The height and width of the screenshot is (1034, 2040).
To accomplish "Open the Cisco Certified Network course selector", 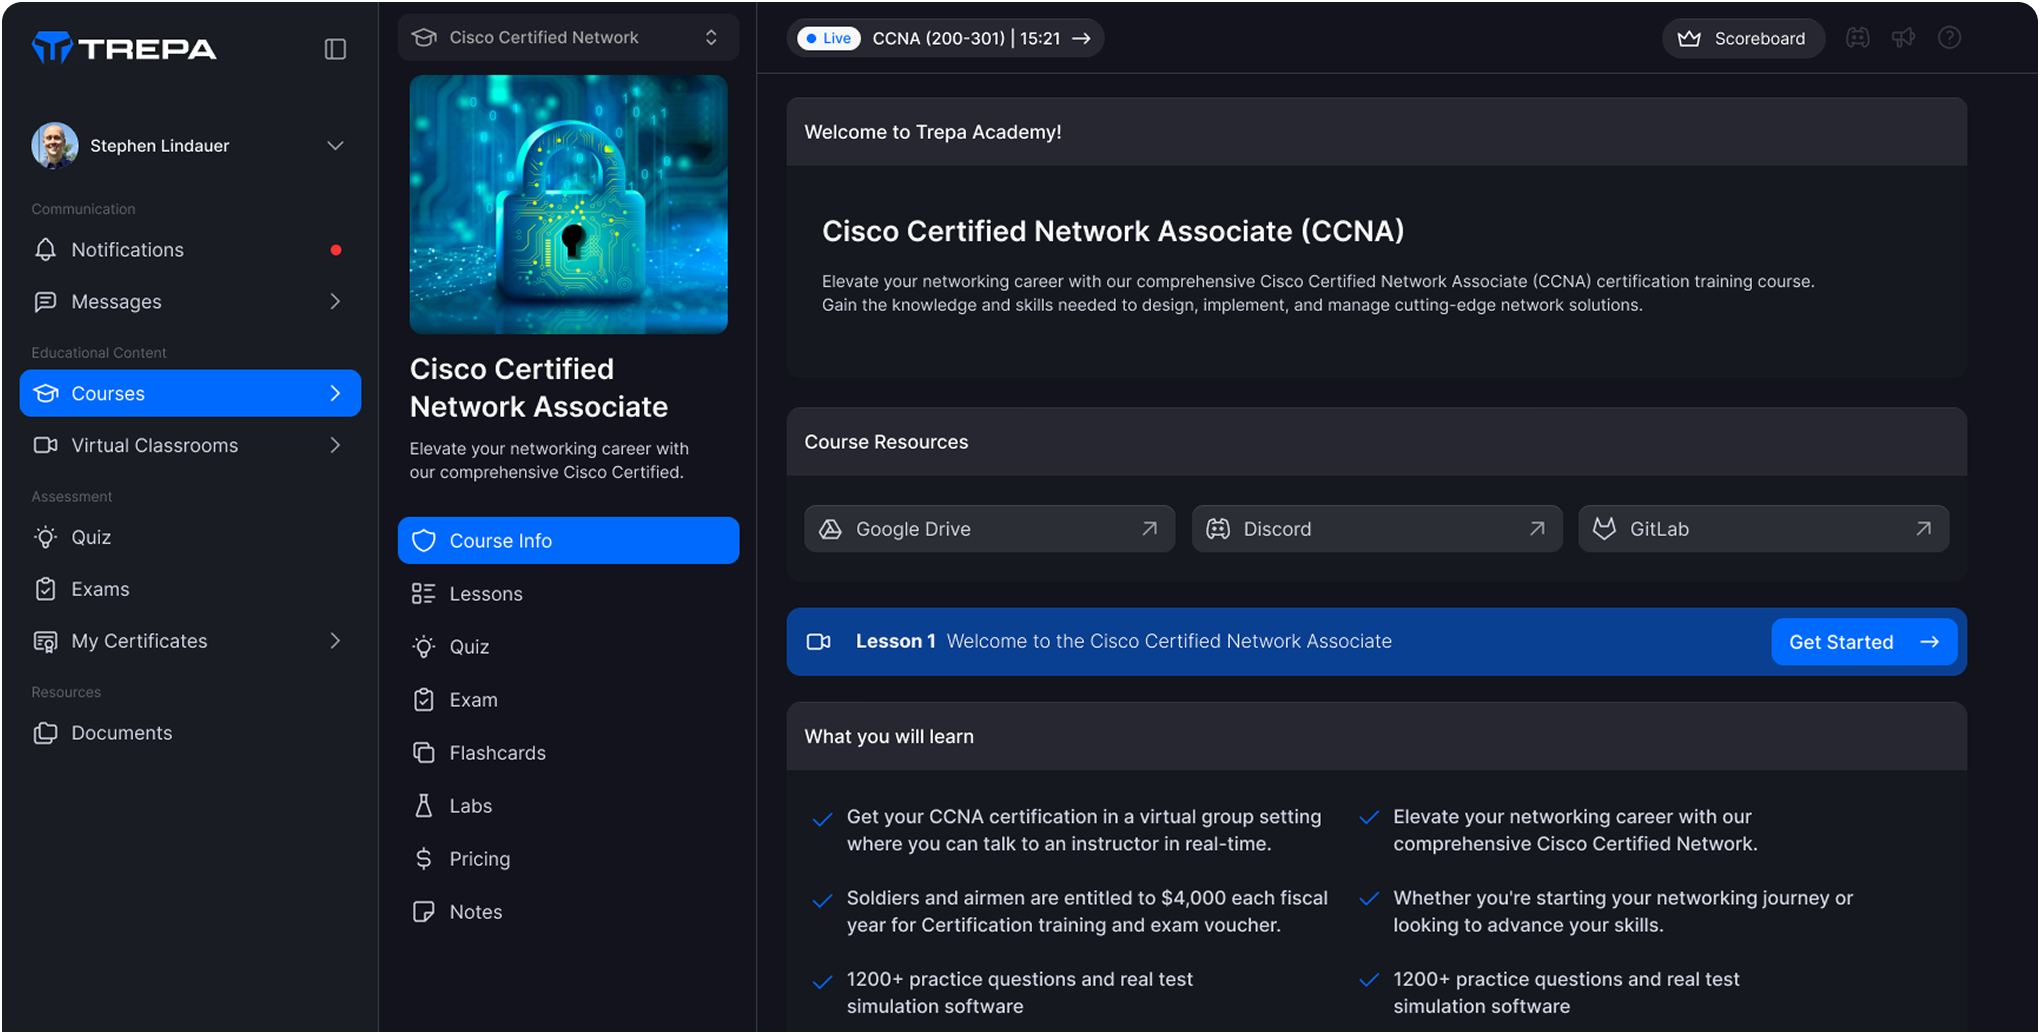I will coord(568,37).
